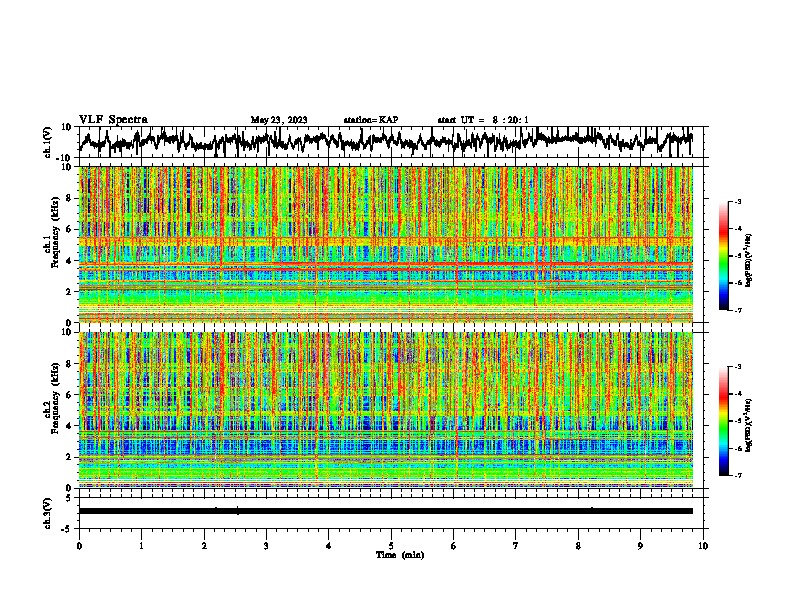Click the ch.1 spectrogram plot area
792x612 pixels.
pyautogui.click(x=386, y=244)
